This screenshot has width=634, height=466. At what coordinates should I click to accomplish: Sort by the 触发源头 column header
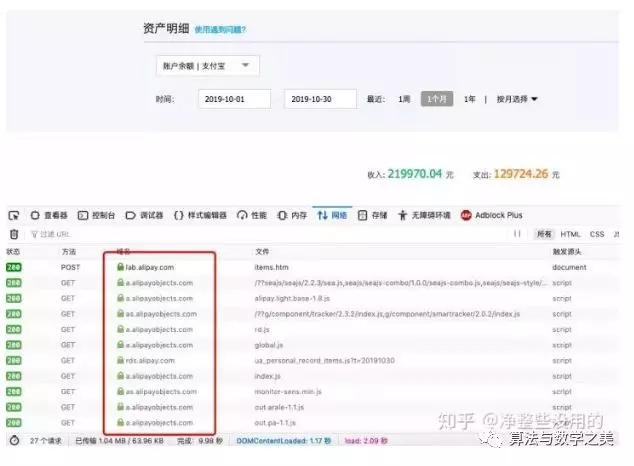[x=566, y=252]
